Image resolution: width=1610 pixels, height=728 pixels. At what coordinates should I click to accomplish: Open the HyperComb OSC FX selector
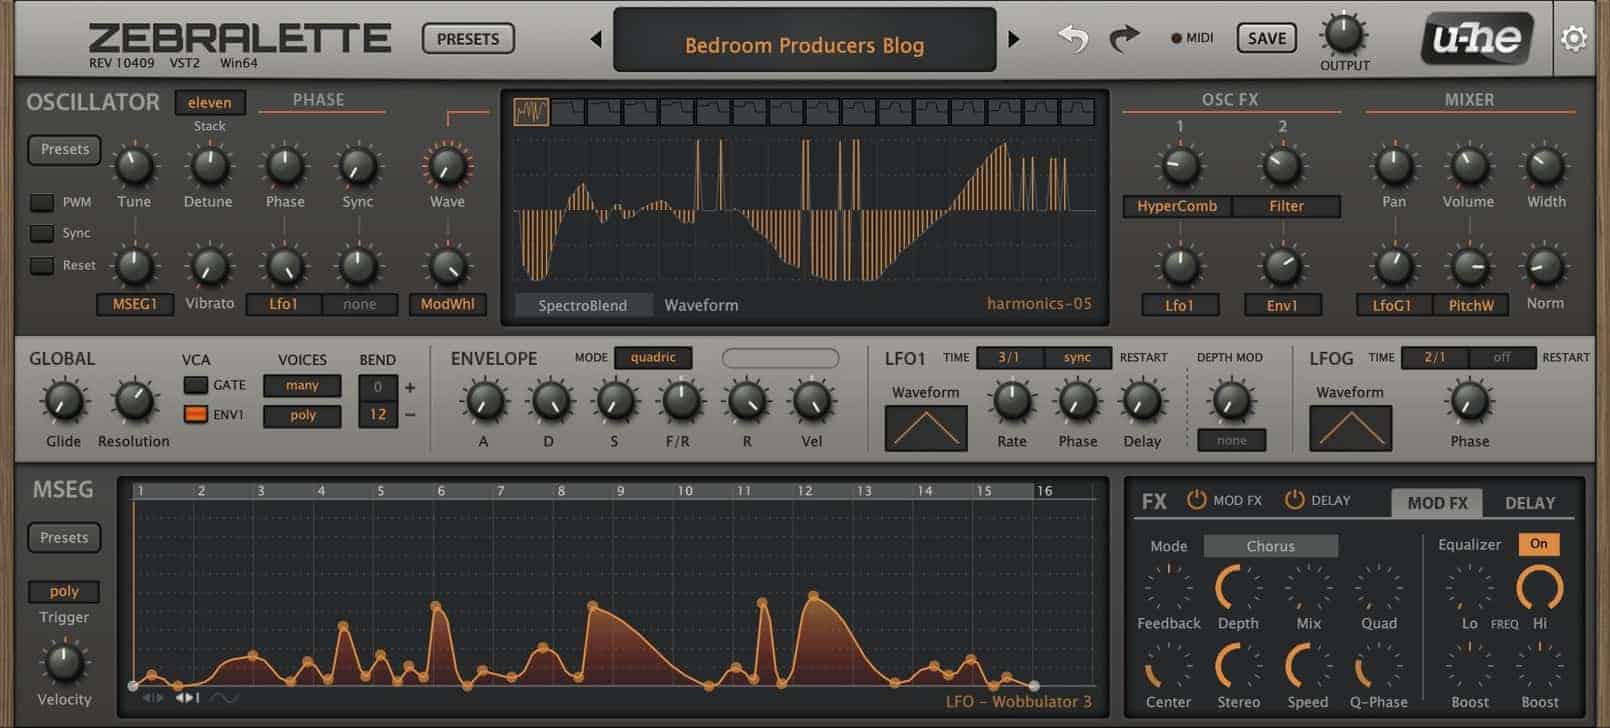[x=1177, y=206]
